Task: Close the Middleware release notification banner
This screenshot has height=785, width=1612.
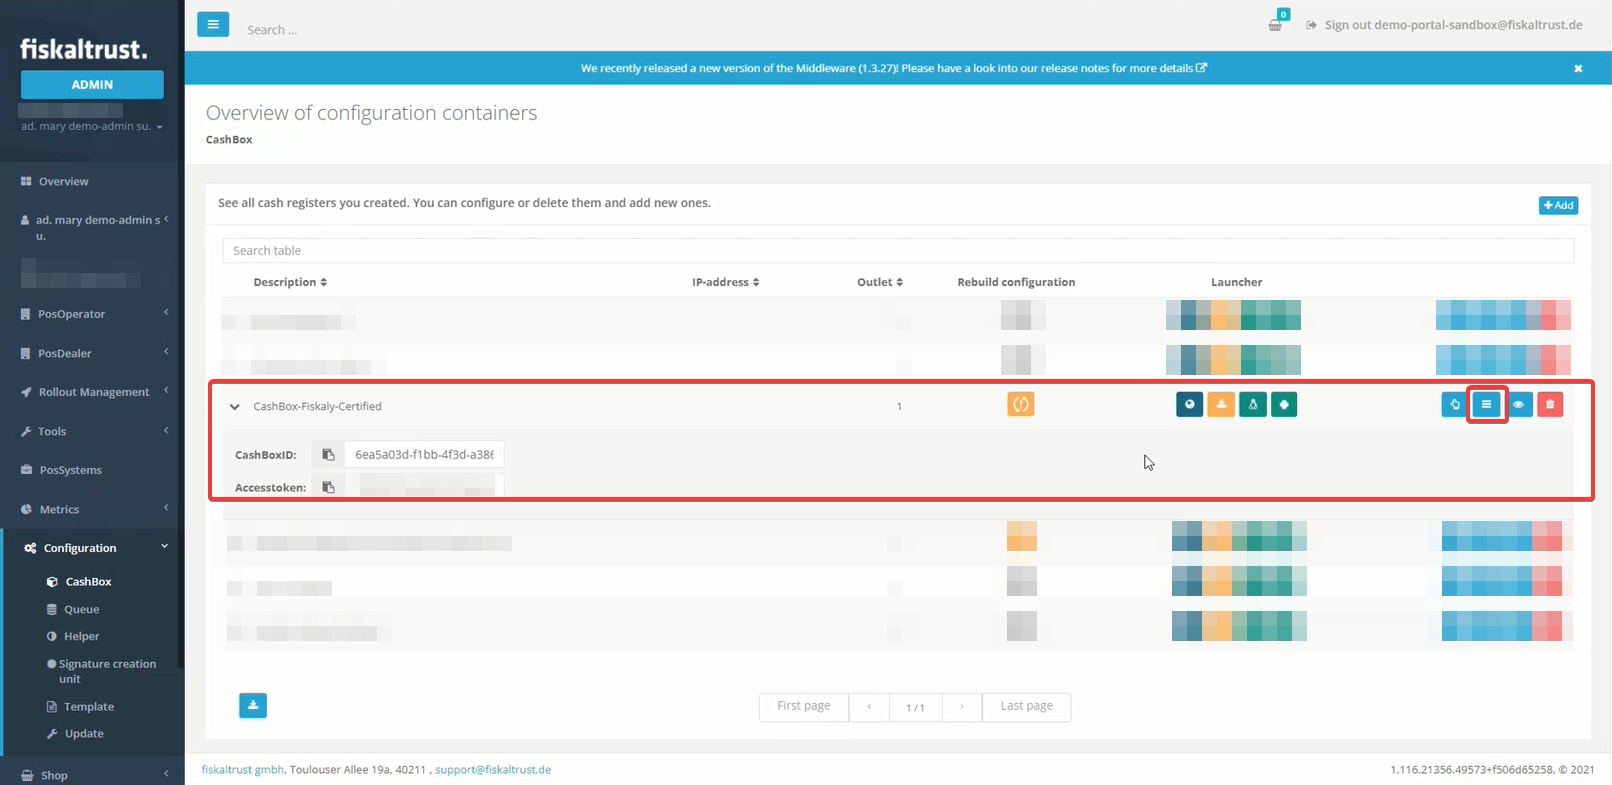Action: coord(1578,69)
